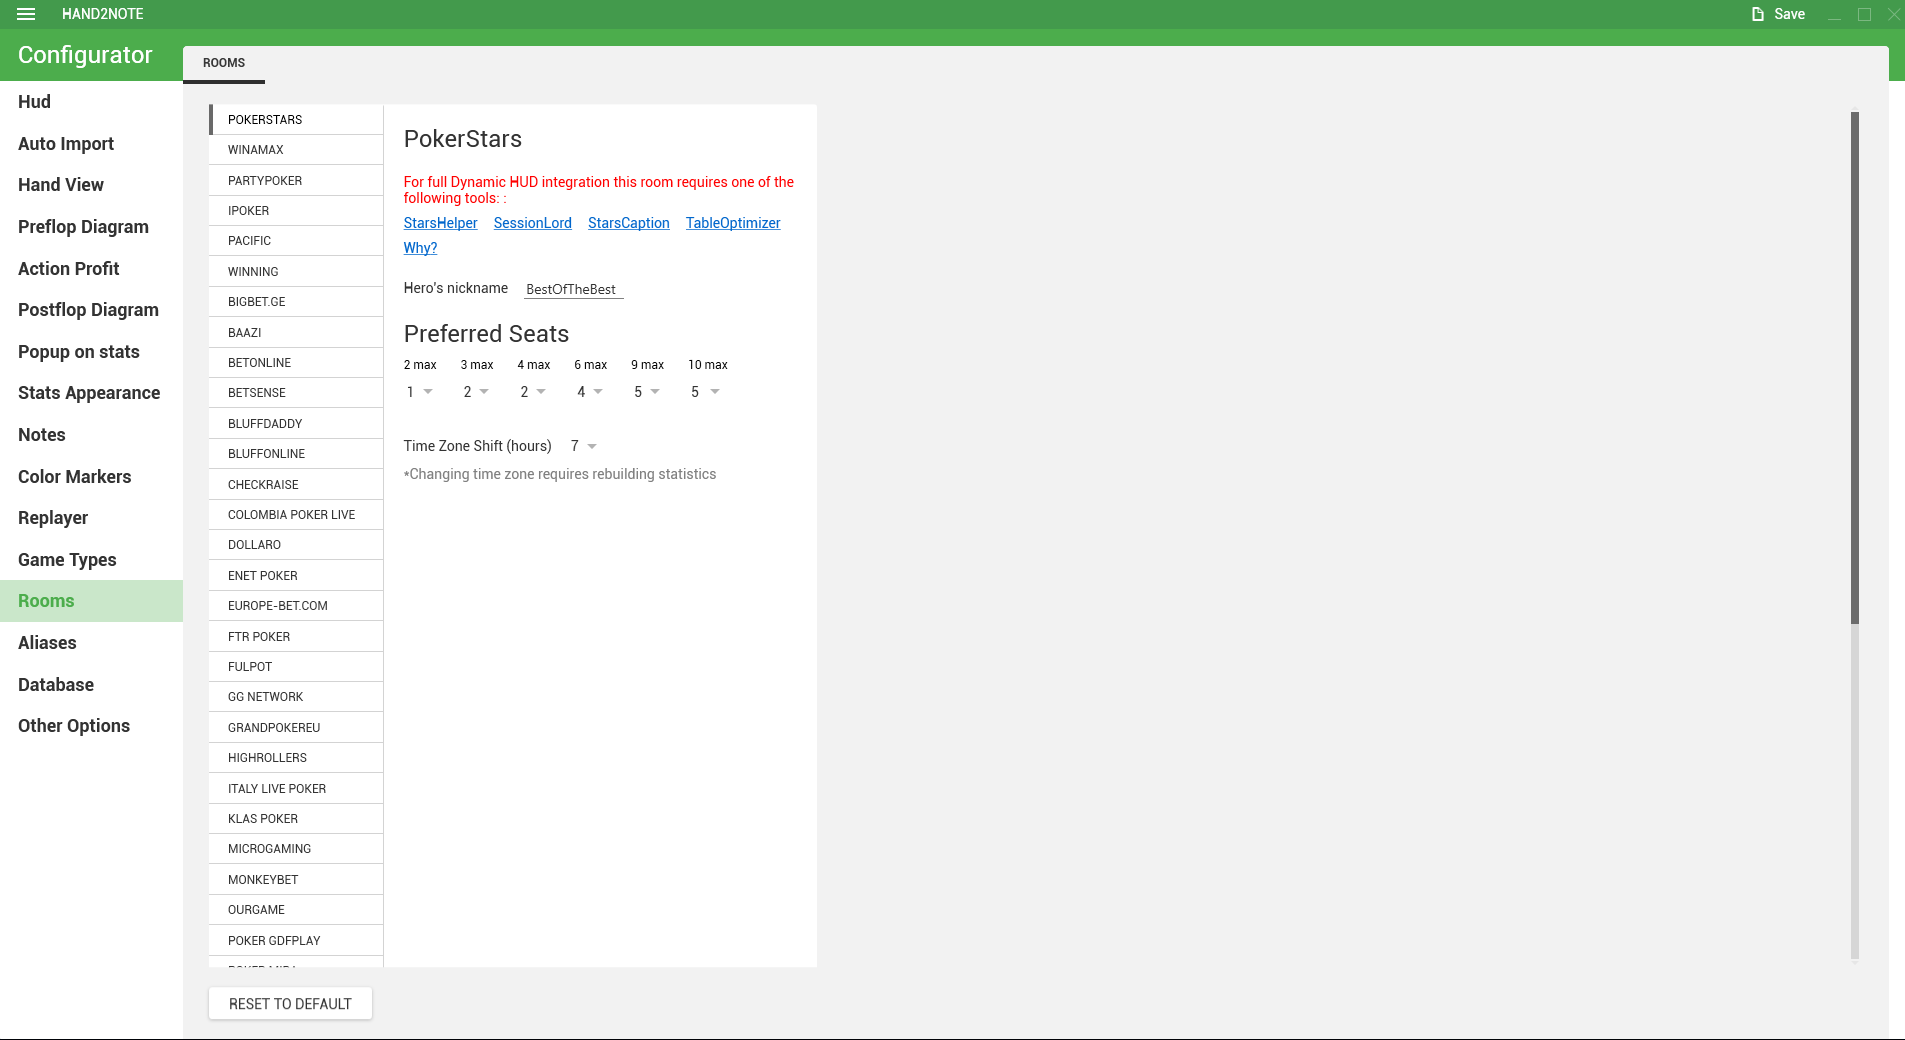
Task: Click the Save document icon
Action: coord(1758,14)
